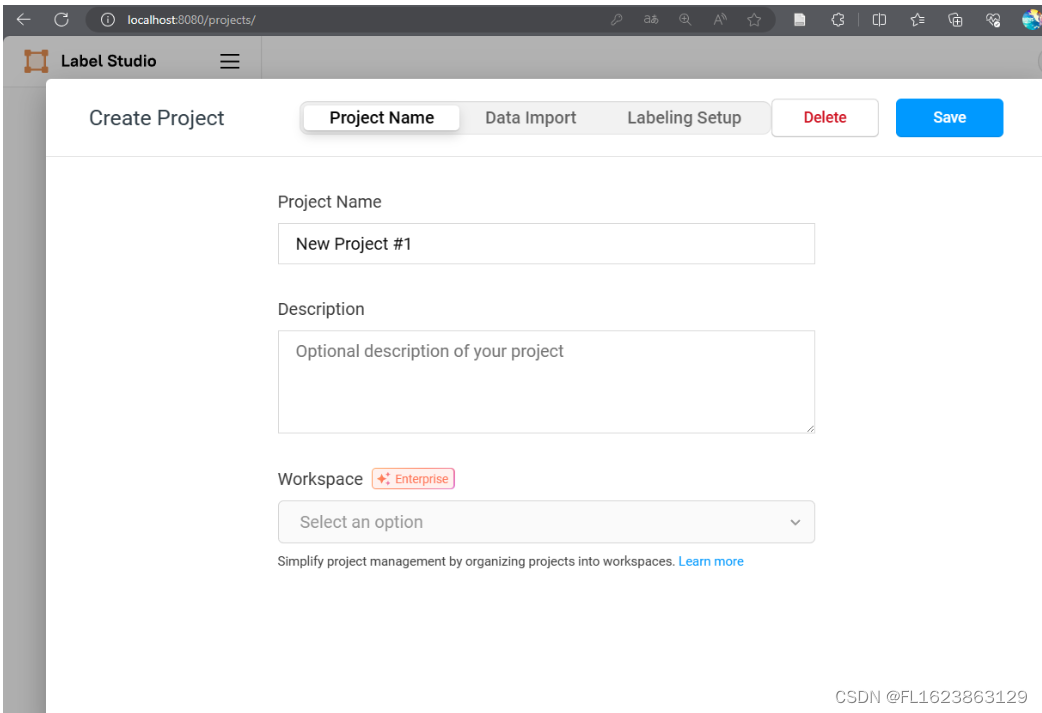
Task: Toggle the split screen icon
Action: (x=879, y=19)
